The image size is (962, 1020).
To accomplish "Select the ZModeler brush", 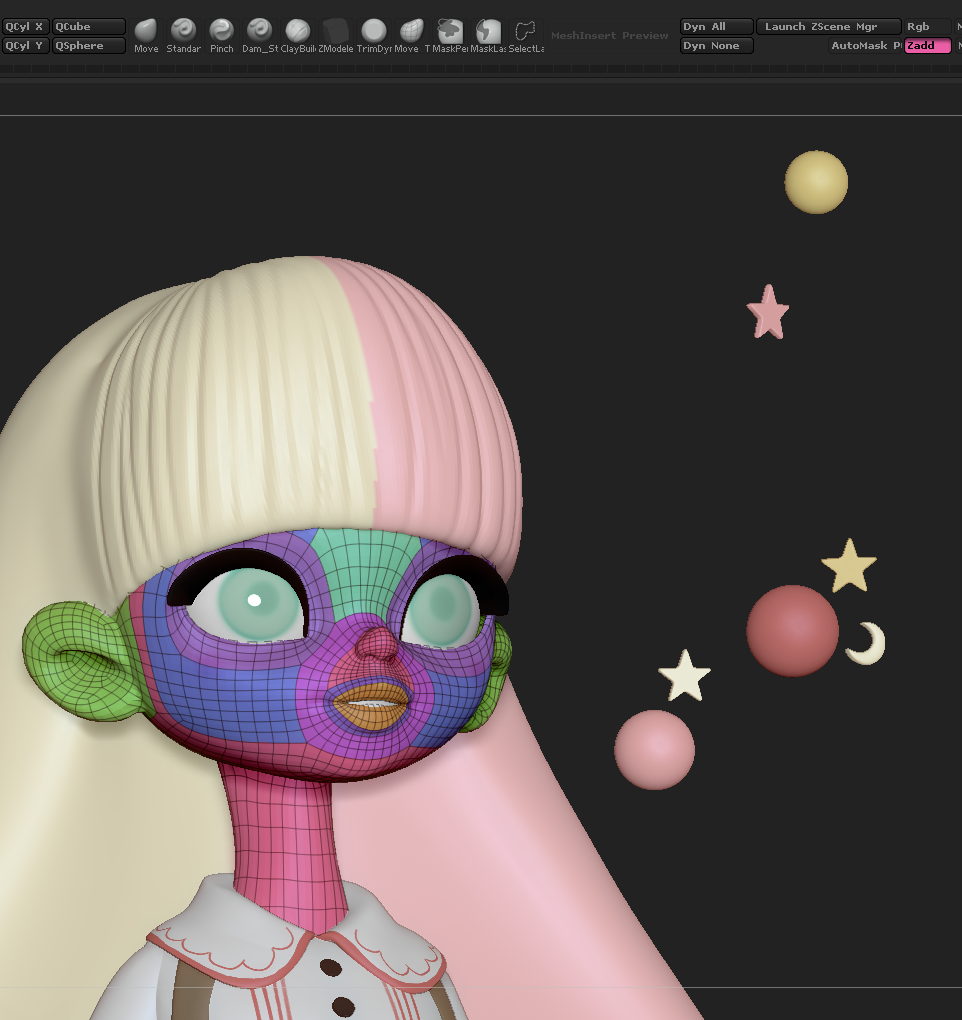I will coord(336,36).
